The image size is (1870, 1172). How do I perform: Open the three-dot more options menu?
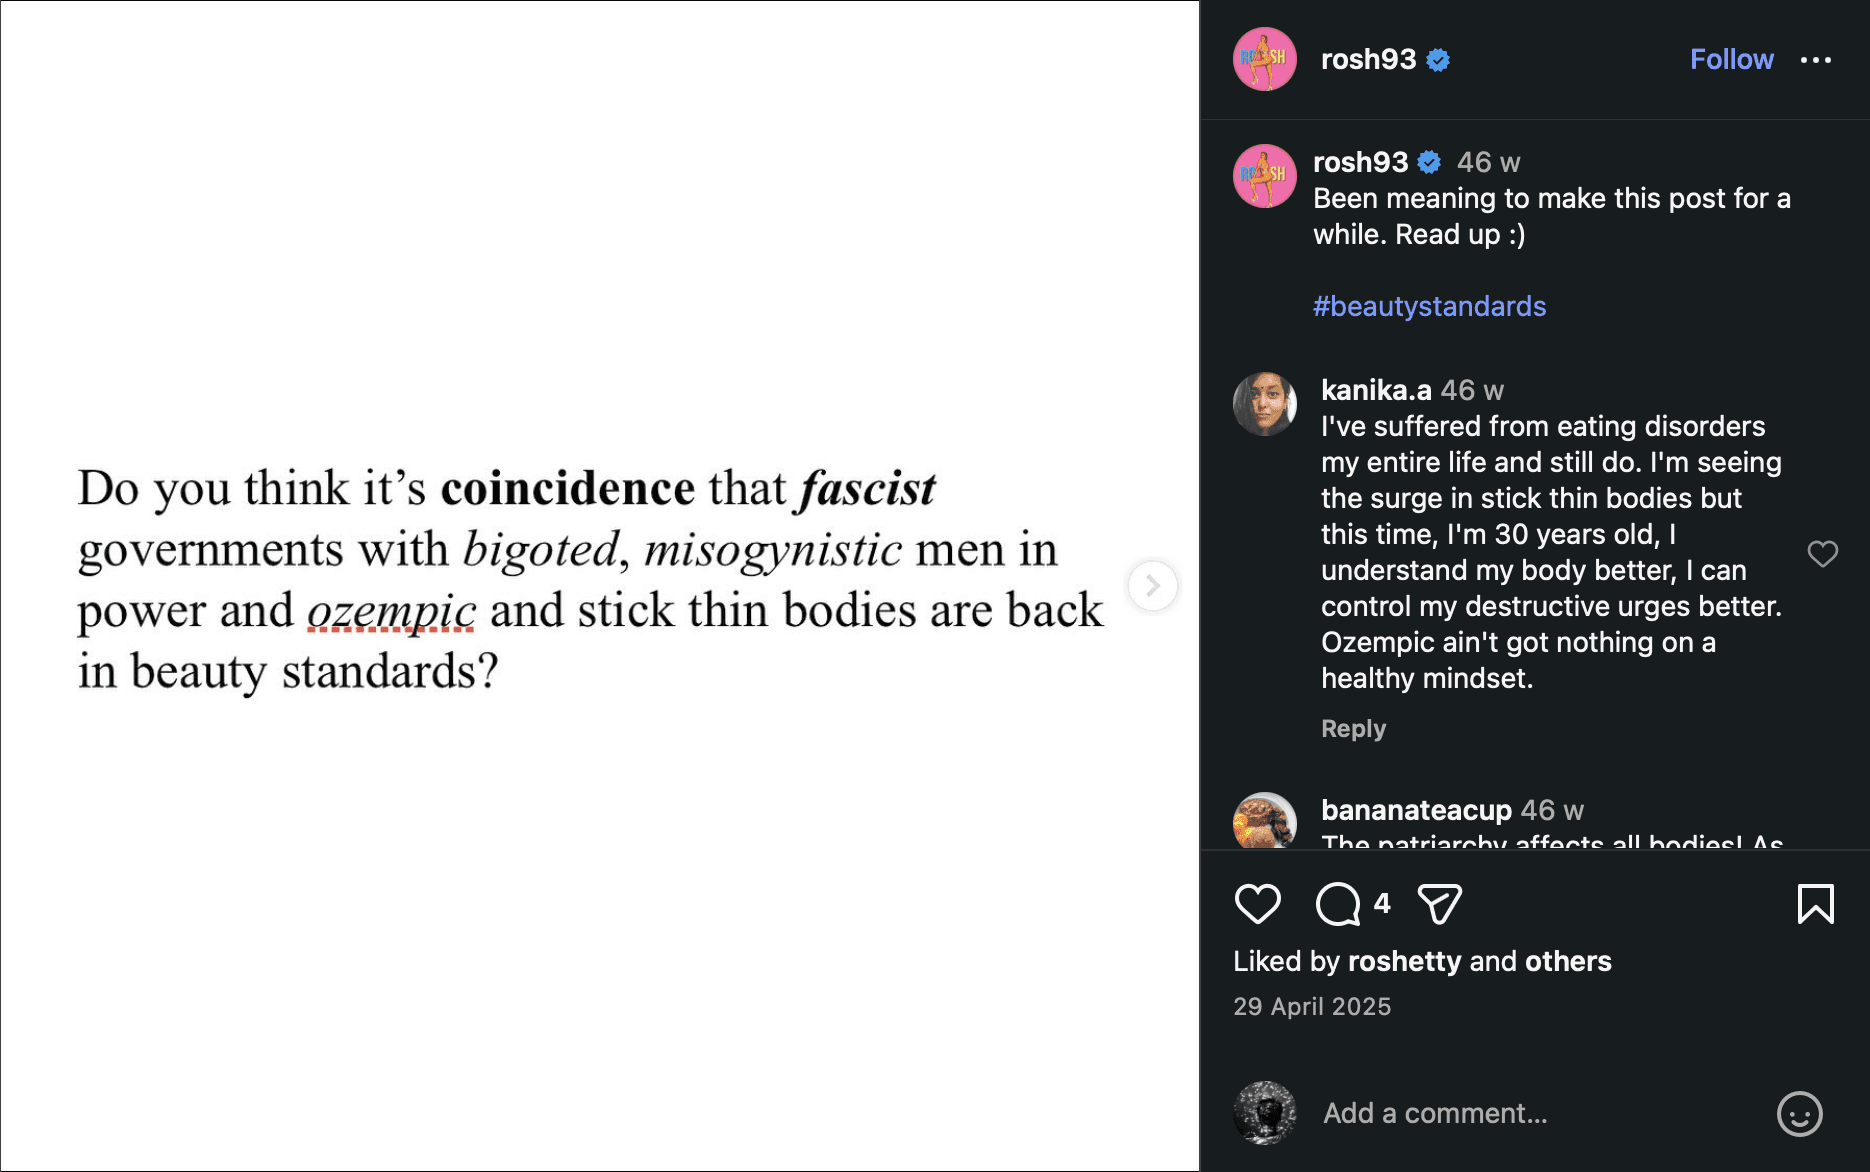click(1815, 60)
